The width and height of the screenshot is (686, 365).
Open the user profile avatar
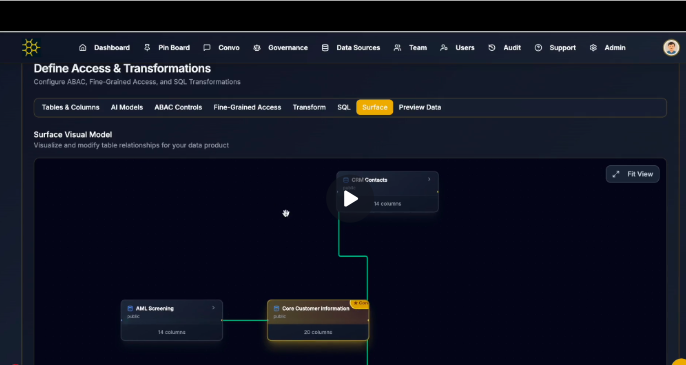pyautogui.click(x=671, y=48)
